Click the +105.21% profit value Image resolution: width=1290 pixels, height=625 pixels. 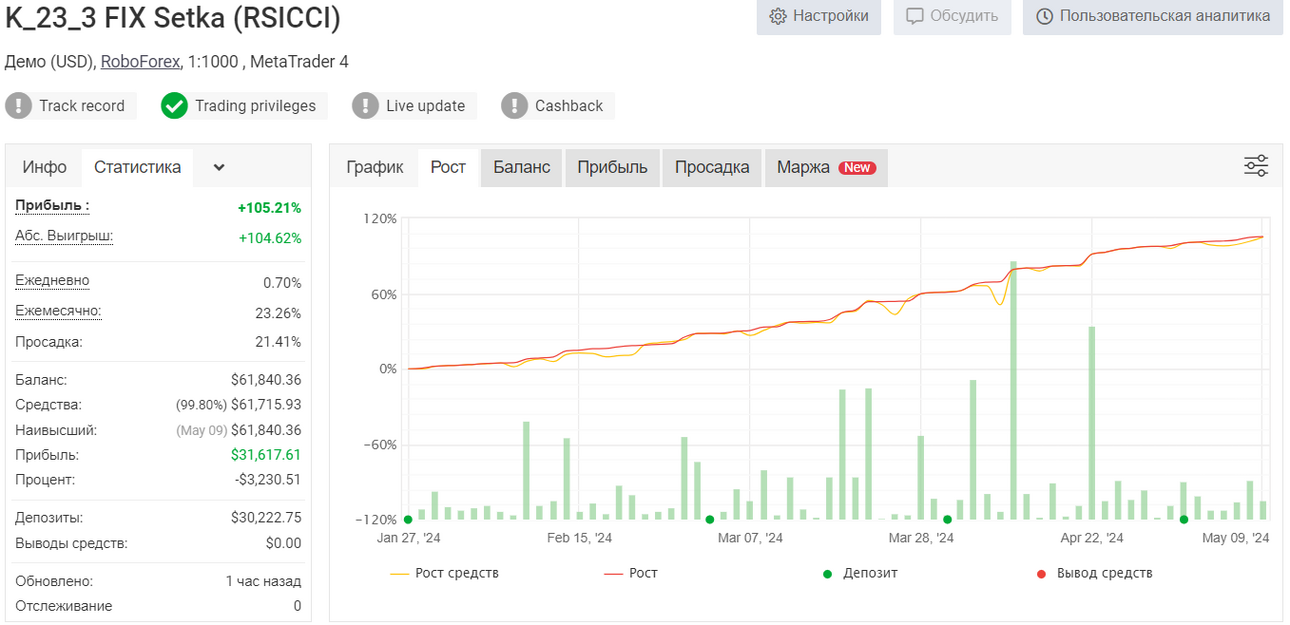pyautogui.click(x=269, y=208)
